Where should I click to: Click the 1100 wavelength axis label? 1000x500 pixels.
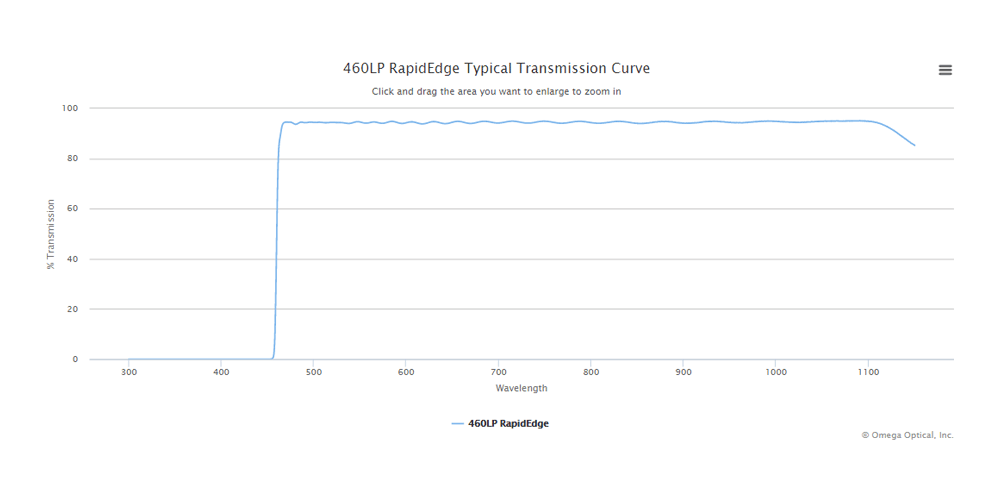tap(867, 371)
